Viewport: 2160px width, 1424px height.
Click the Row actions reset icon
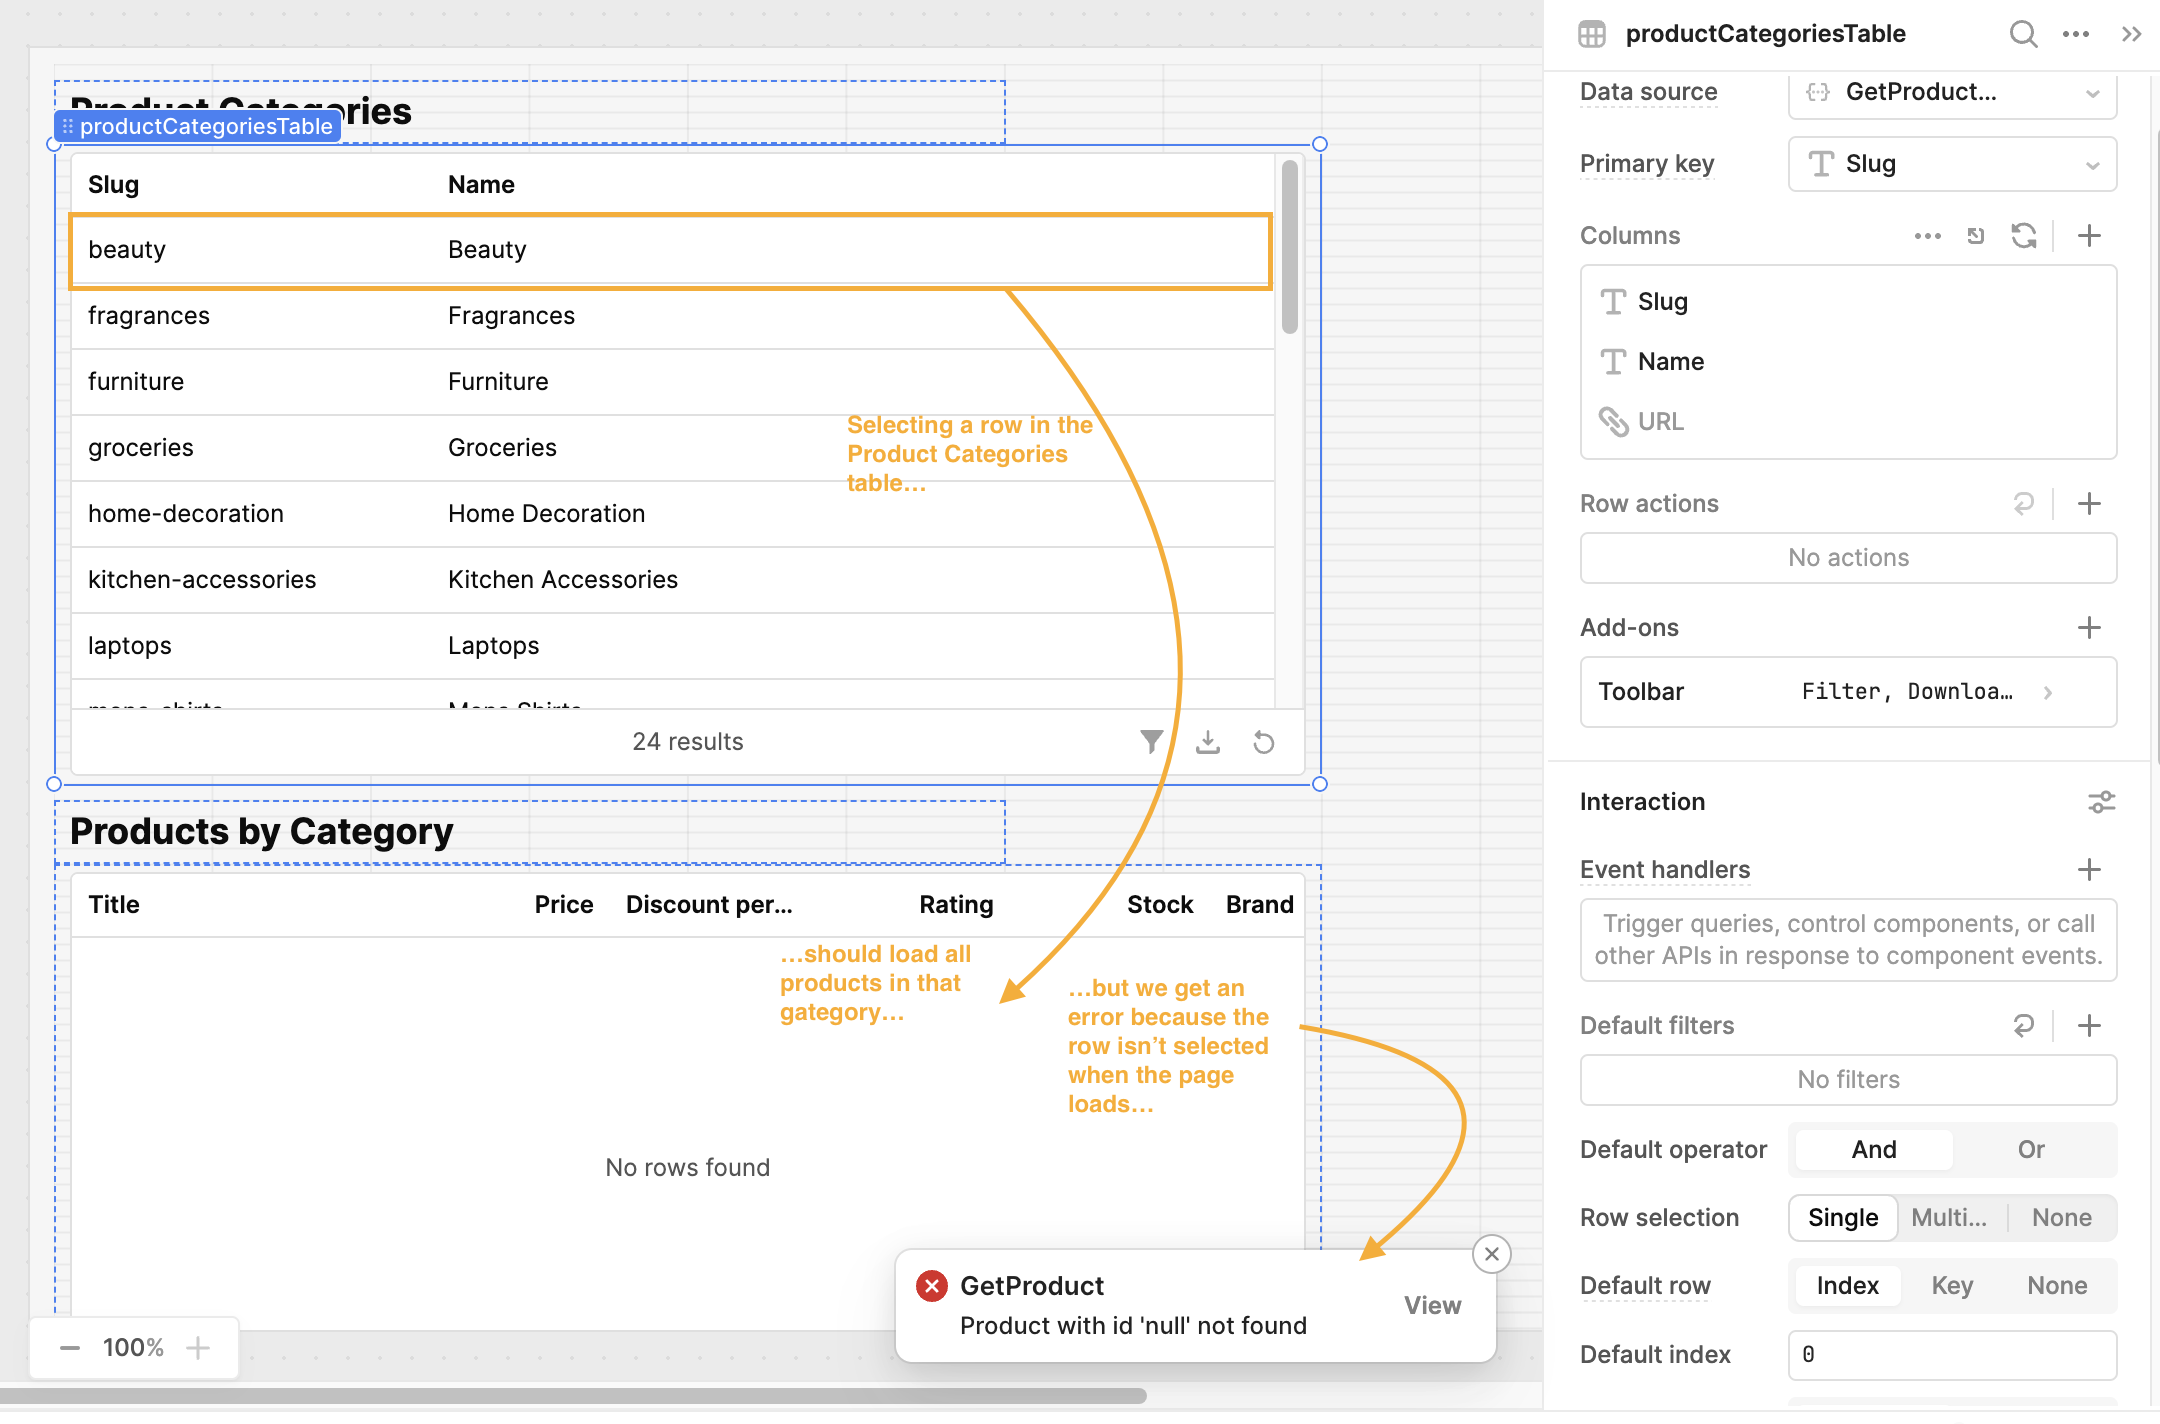click(x=2024, y=504)
